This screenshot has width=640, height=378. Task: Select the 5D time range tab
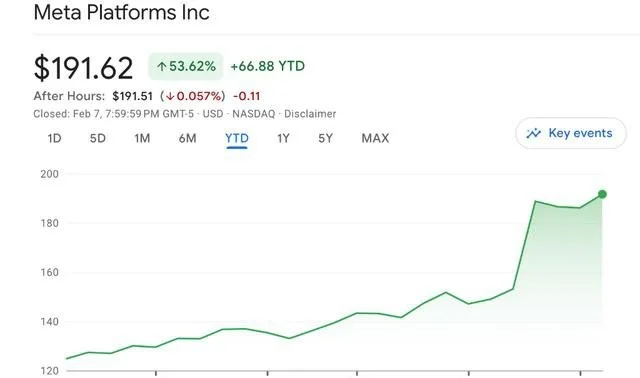[x=98, y=138]
